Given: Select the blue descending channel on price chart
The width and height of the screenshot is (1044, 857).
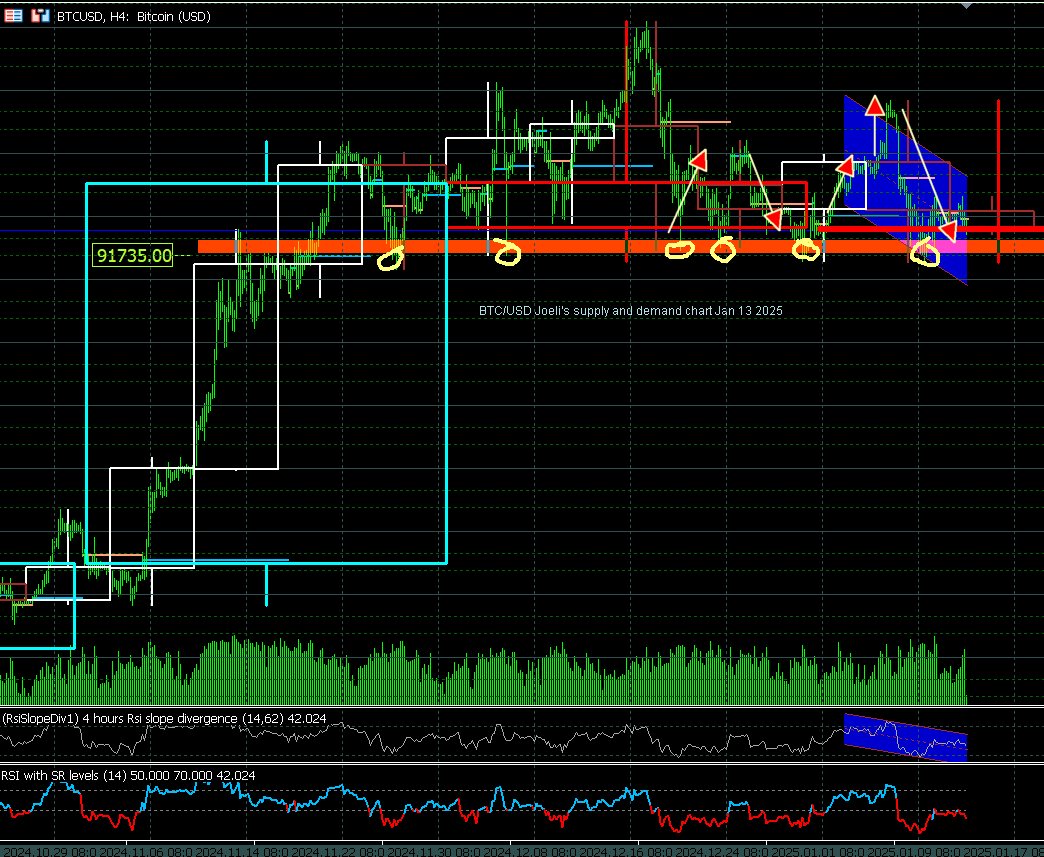Looking at the screenshot, I should coord(906,190).
